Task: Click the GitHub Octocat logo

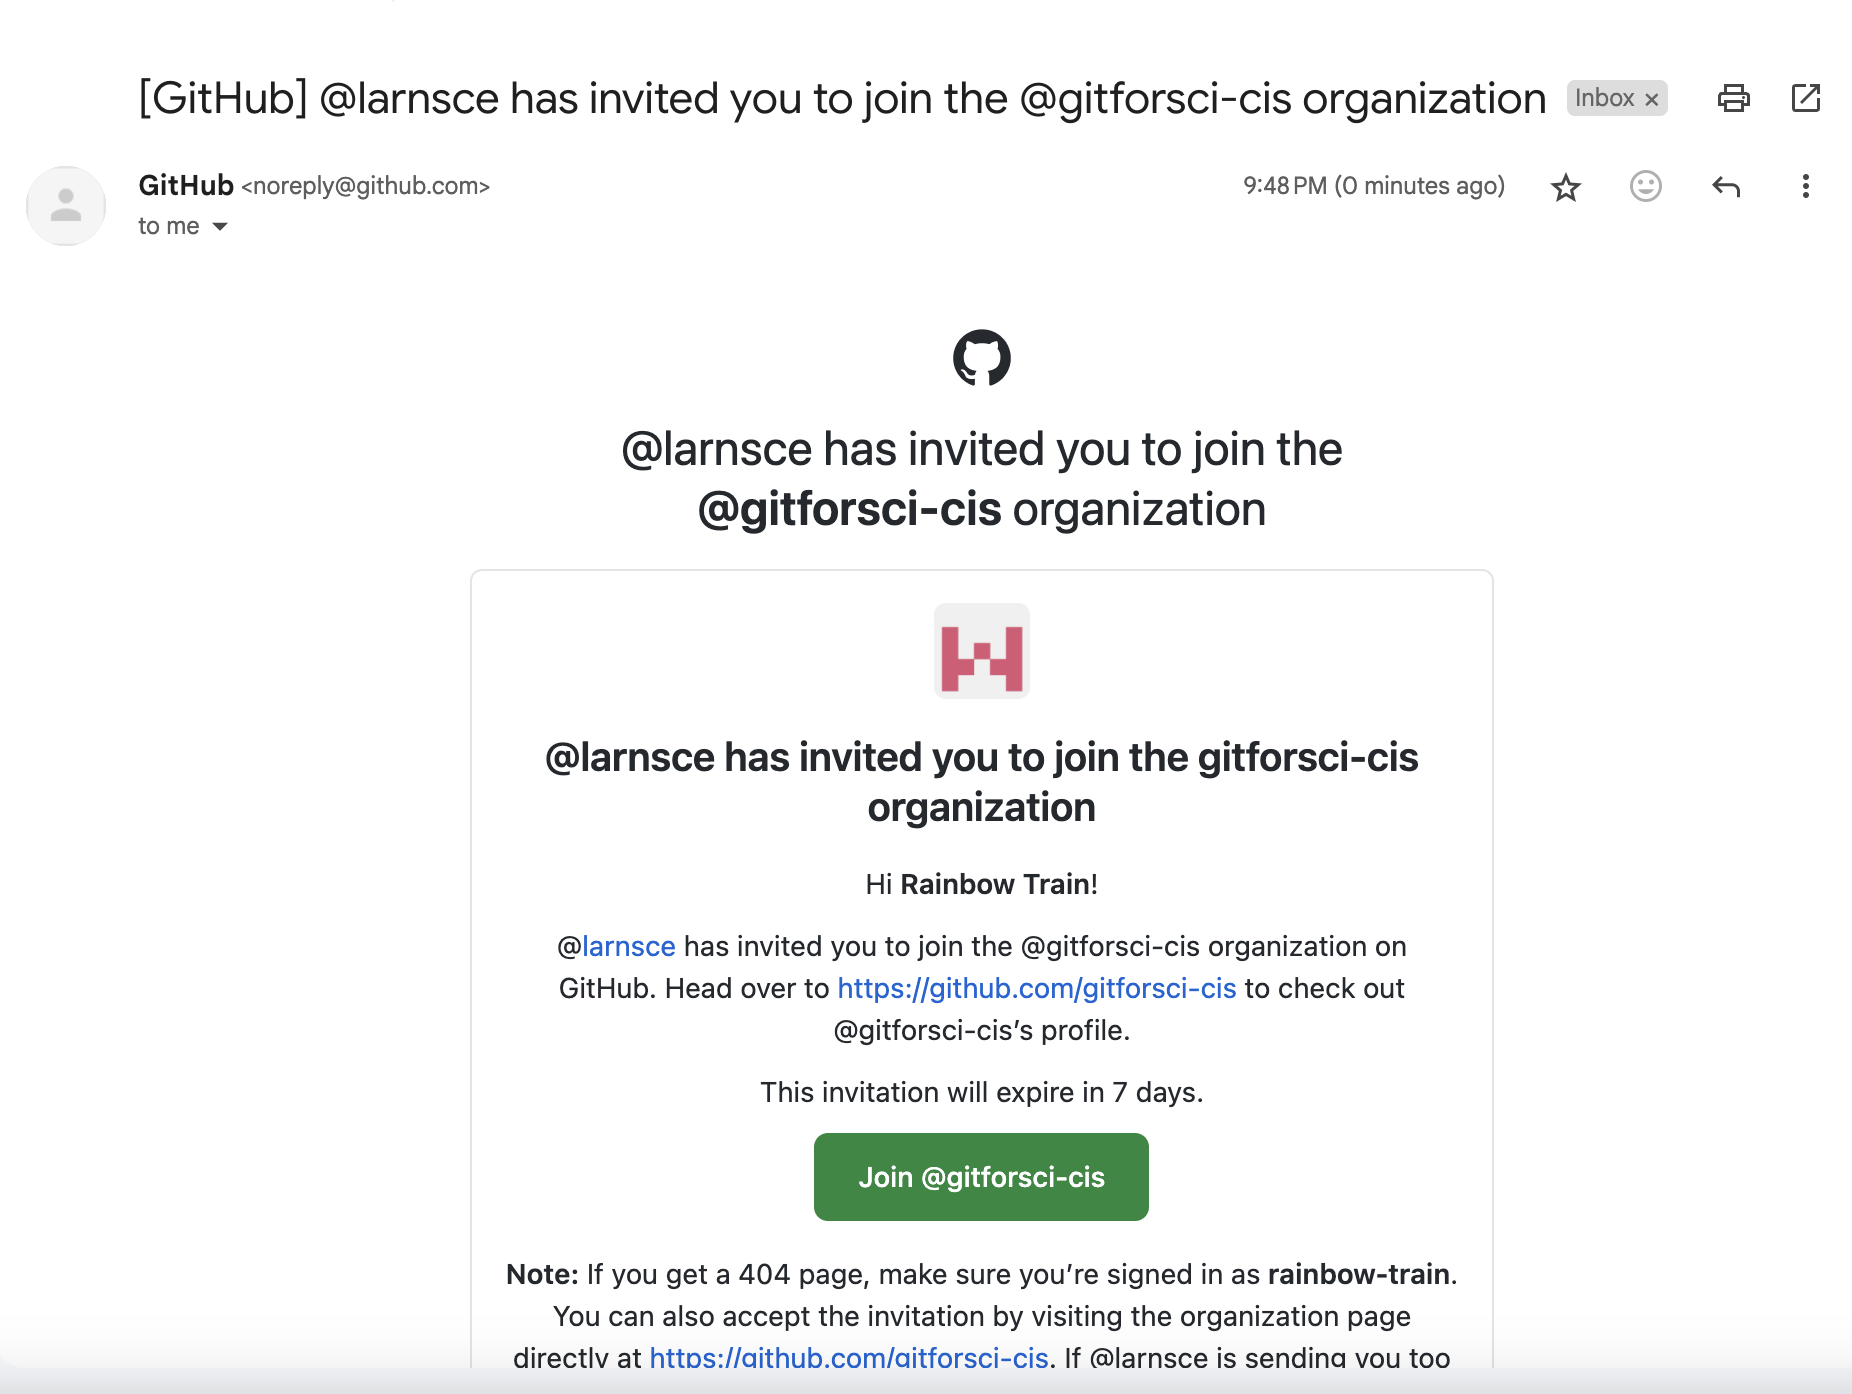Action: click(x=981, y=357)
